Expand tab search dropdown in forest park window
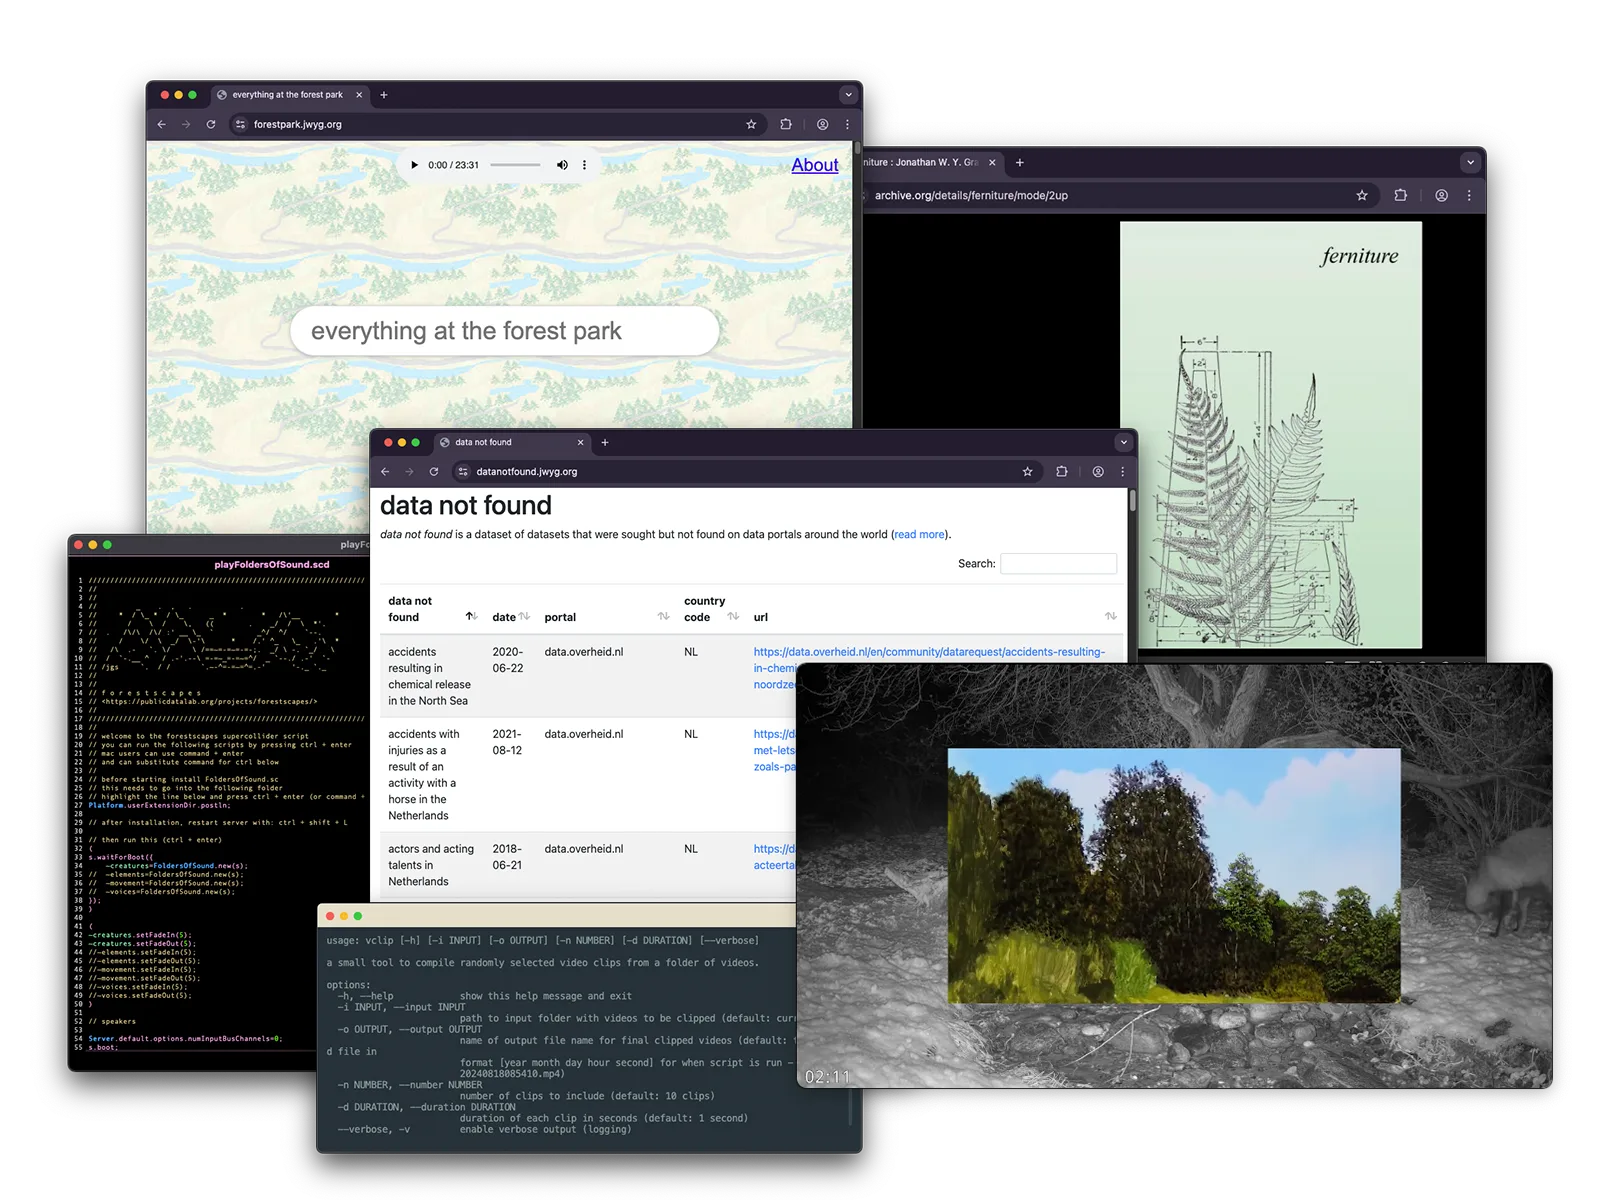Image resolution: width=1600 pixels, height=1200 pixels. click(848, 95)
